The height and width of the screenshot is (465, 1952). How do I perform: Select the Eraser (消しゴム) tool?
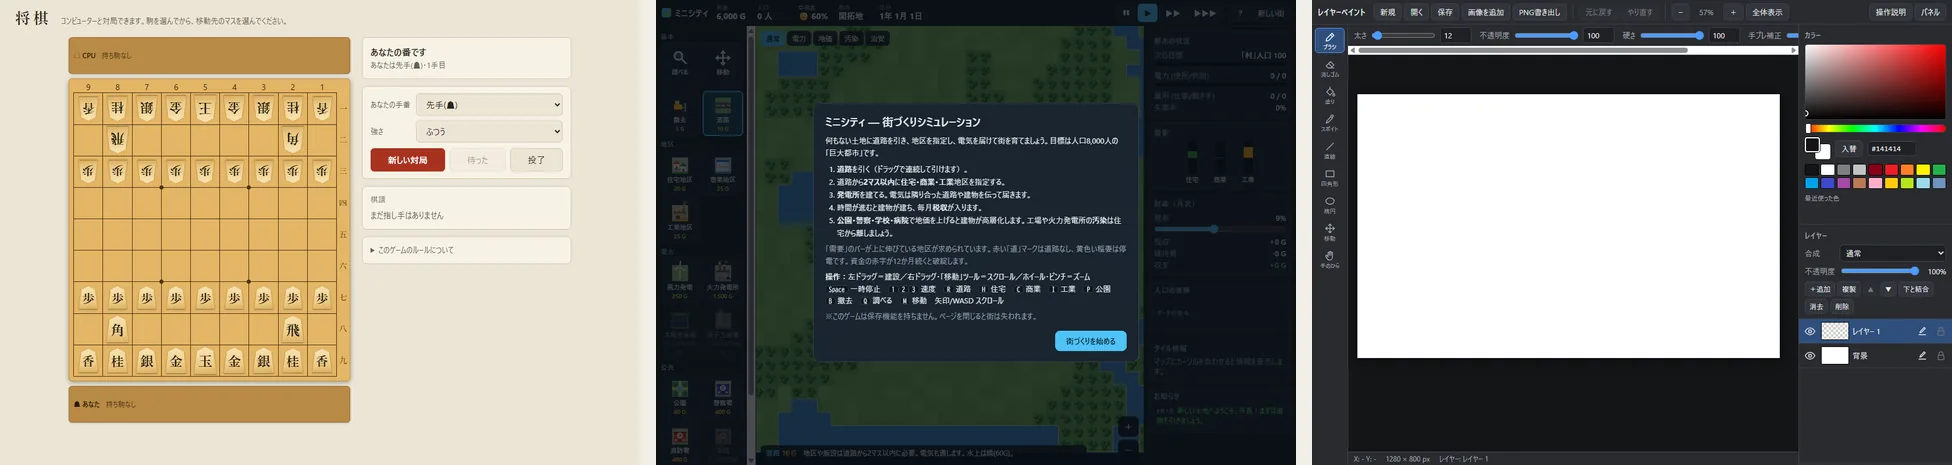(1329, 68)
